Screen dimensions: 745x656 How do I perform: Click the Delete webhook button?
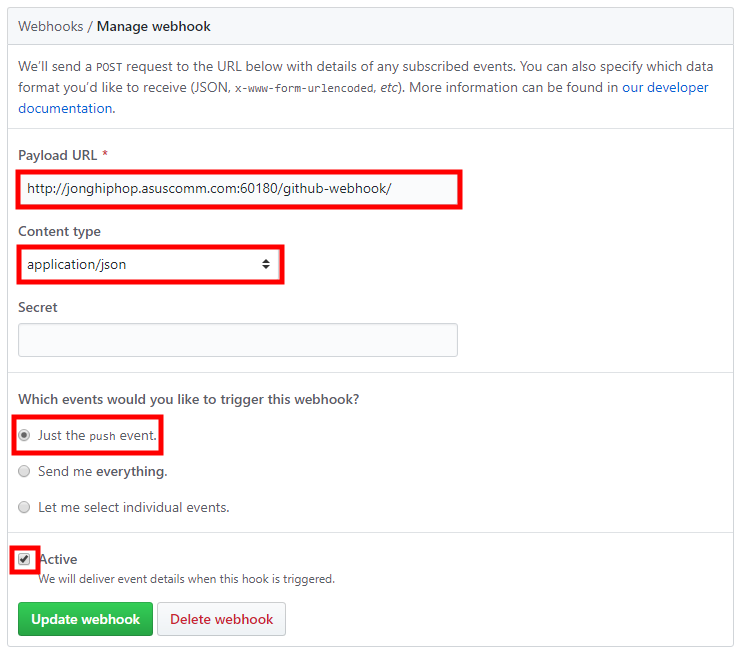tap(221, 619)
